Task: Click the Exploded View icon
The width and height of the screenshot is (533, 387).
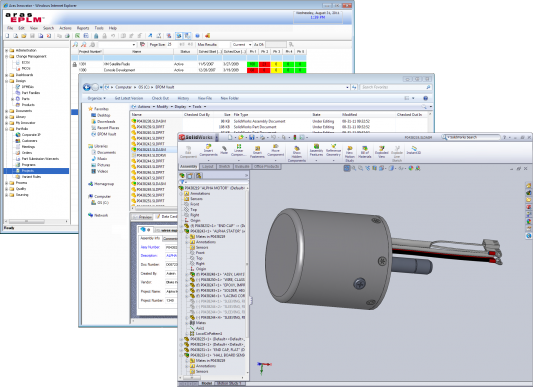Action: (382, 151)
